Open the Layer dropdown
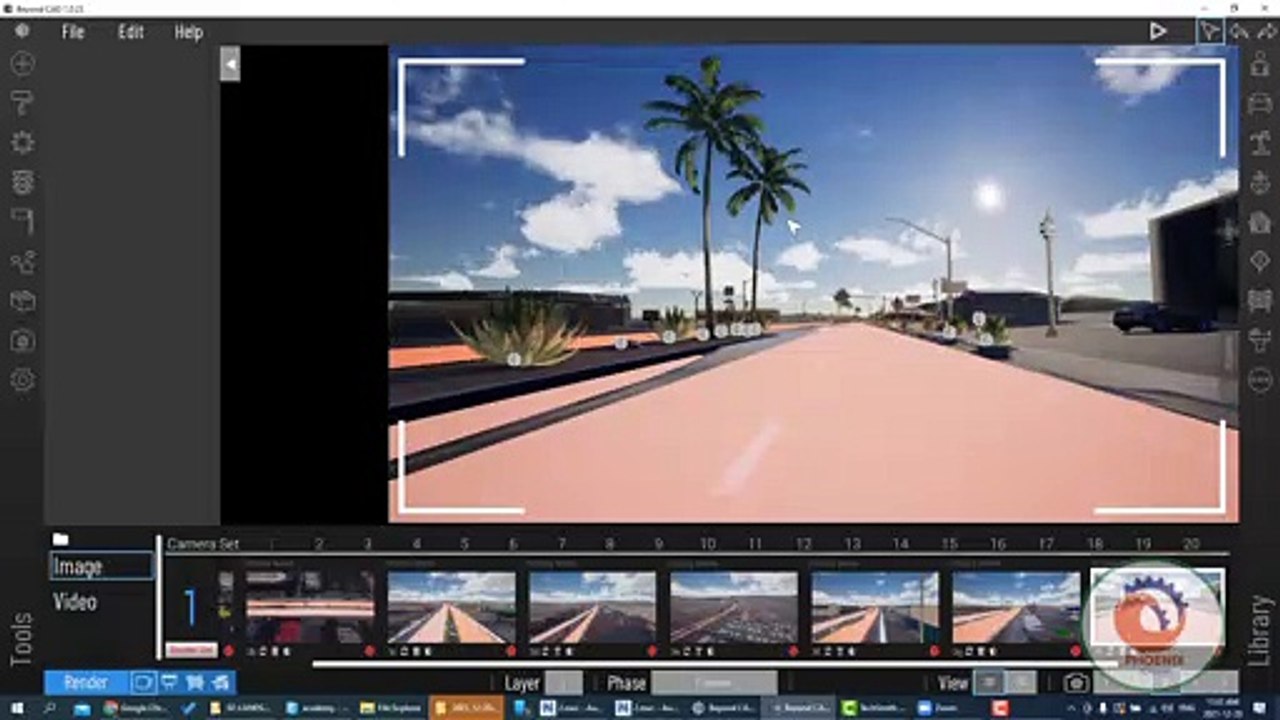Viewport: 1280px width, 720px height. point(563,684)
